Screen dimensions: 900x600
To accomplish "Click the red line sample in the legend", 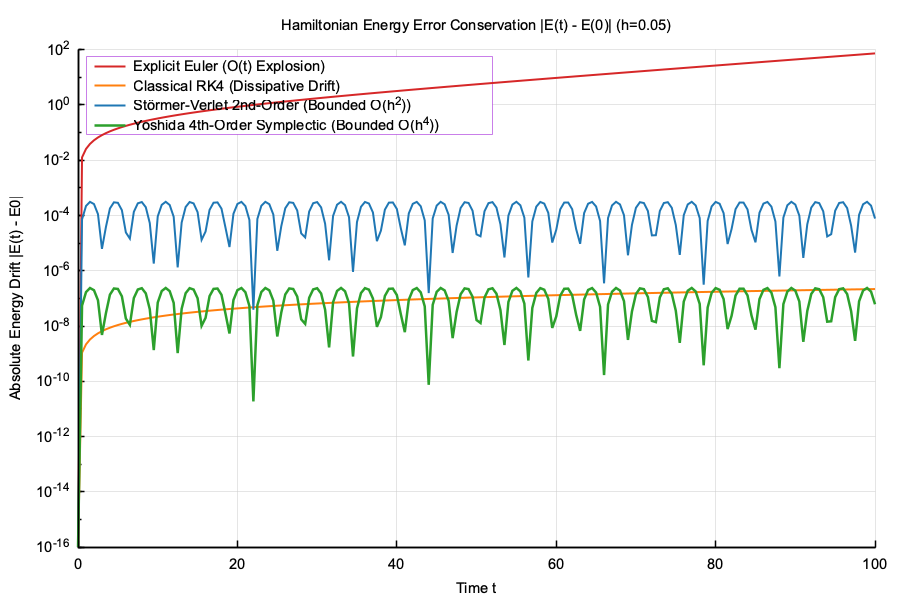I will point(109,67).
